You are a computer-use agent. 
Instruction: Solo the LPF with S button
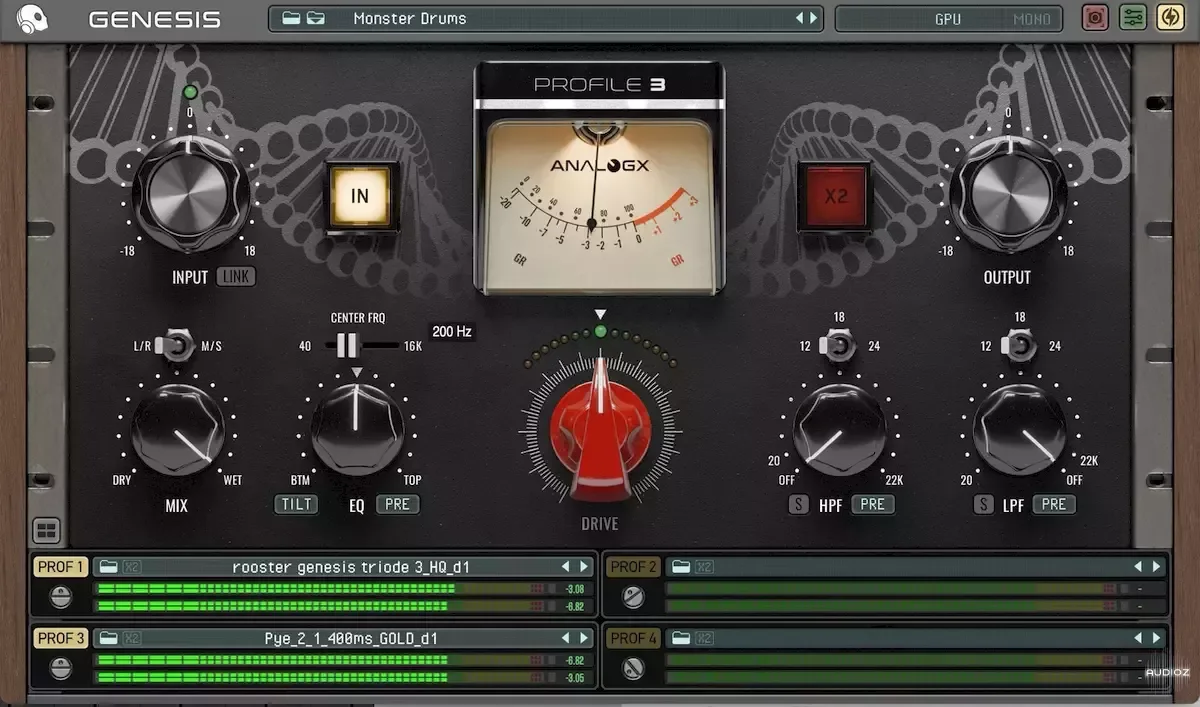click(x=984, y=504)
